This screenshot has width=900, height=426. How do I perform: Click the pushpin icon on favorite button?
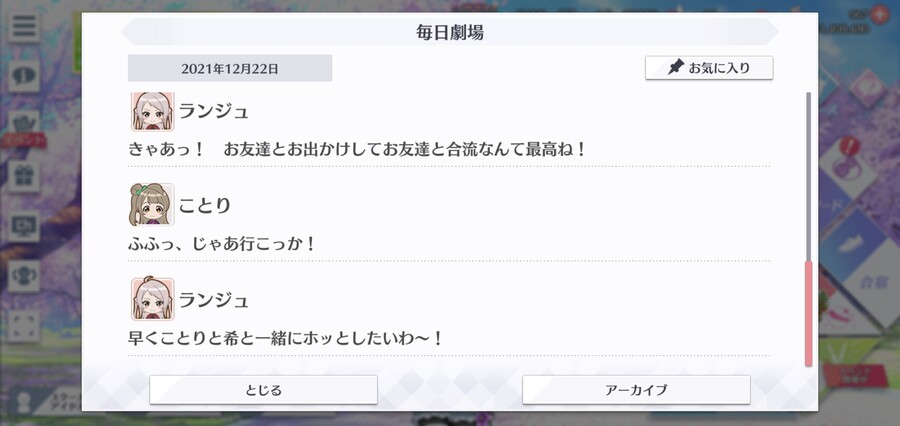[x=676, y=68]
